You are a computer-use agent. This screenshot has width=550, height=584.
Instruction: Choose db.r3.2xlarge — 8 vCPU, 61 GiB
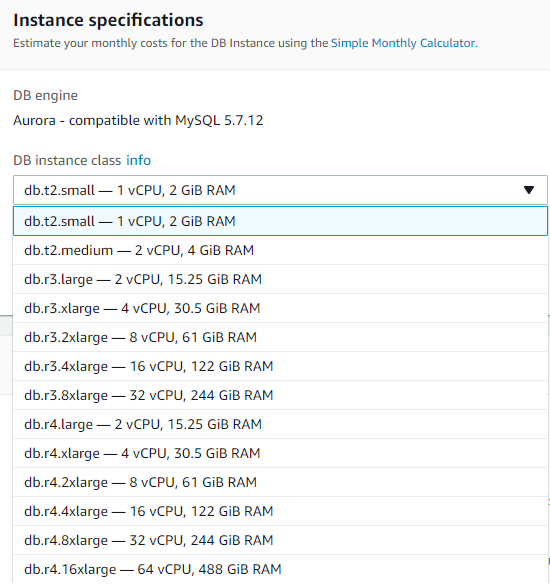click(280, 337)
